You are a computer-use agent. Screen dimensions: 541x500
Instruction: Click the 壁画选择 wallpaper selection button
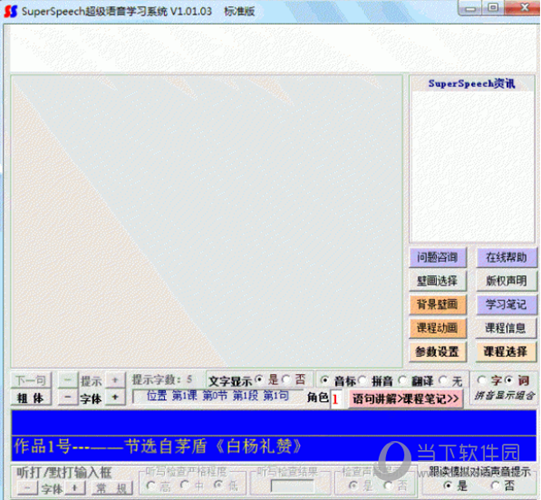pyautogui.click(x=438, y=281)
